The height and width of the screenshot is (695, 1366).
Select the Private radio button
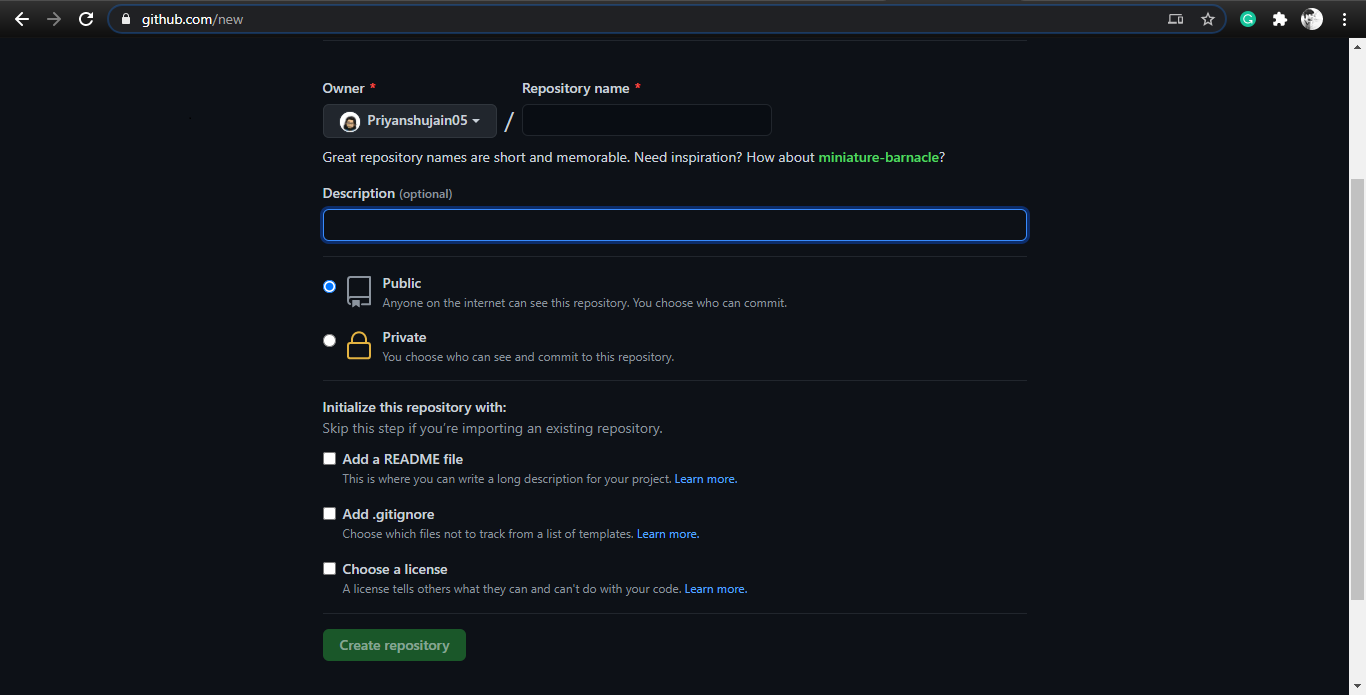tap(330, 340)
